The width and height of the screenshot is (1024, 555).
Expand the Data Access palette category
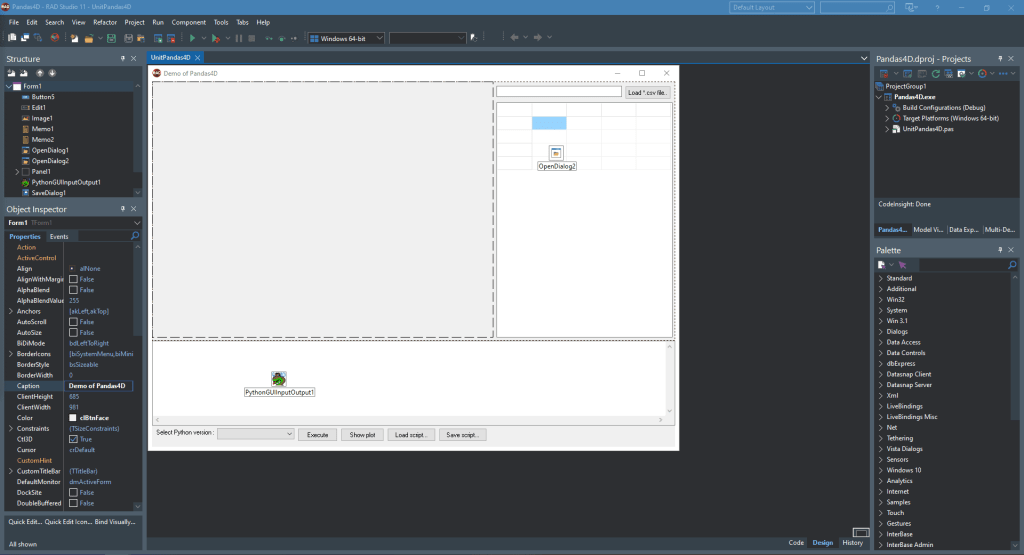(880, 342)
